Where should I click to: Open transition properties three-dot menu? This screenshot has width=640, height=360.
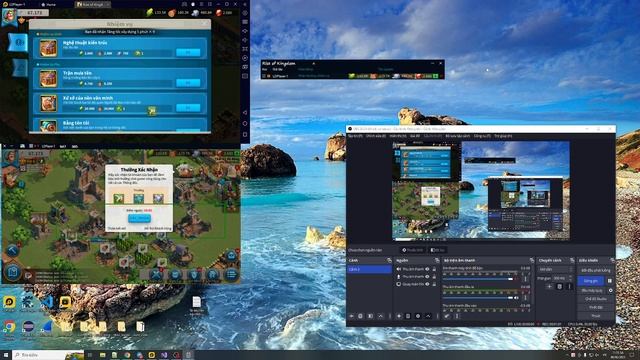[569, 287]
